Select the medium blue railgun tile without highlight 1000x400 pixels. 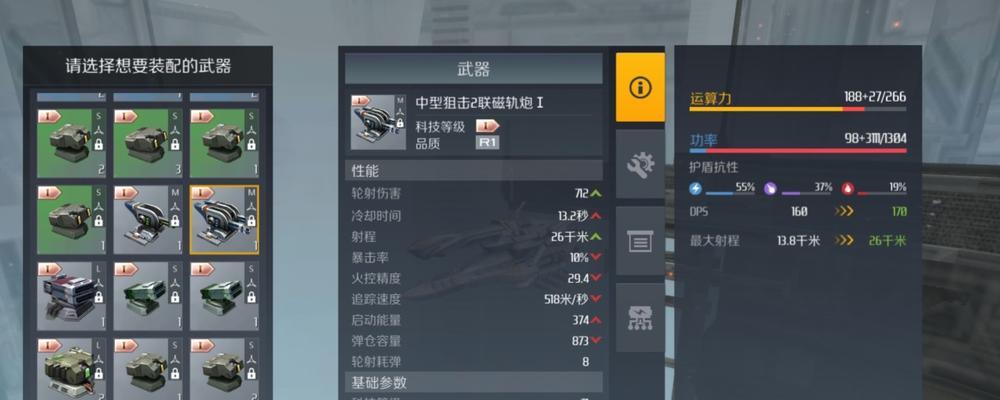[148, 220]
